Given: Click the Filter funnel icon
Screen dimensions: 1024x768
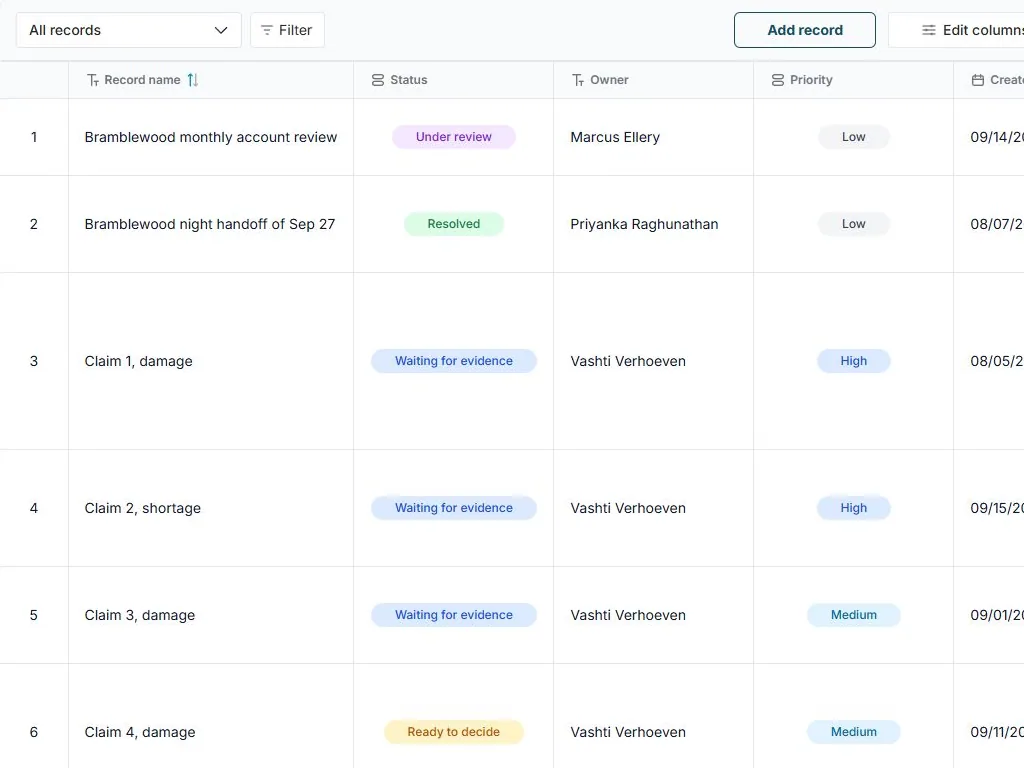Looking at the screenshot, I should [266, 30].
